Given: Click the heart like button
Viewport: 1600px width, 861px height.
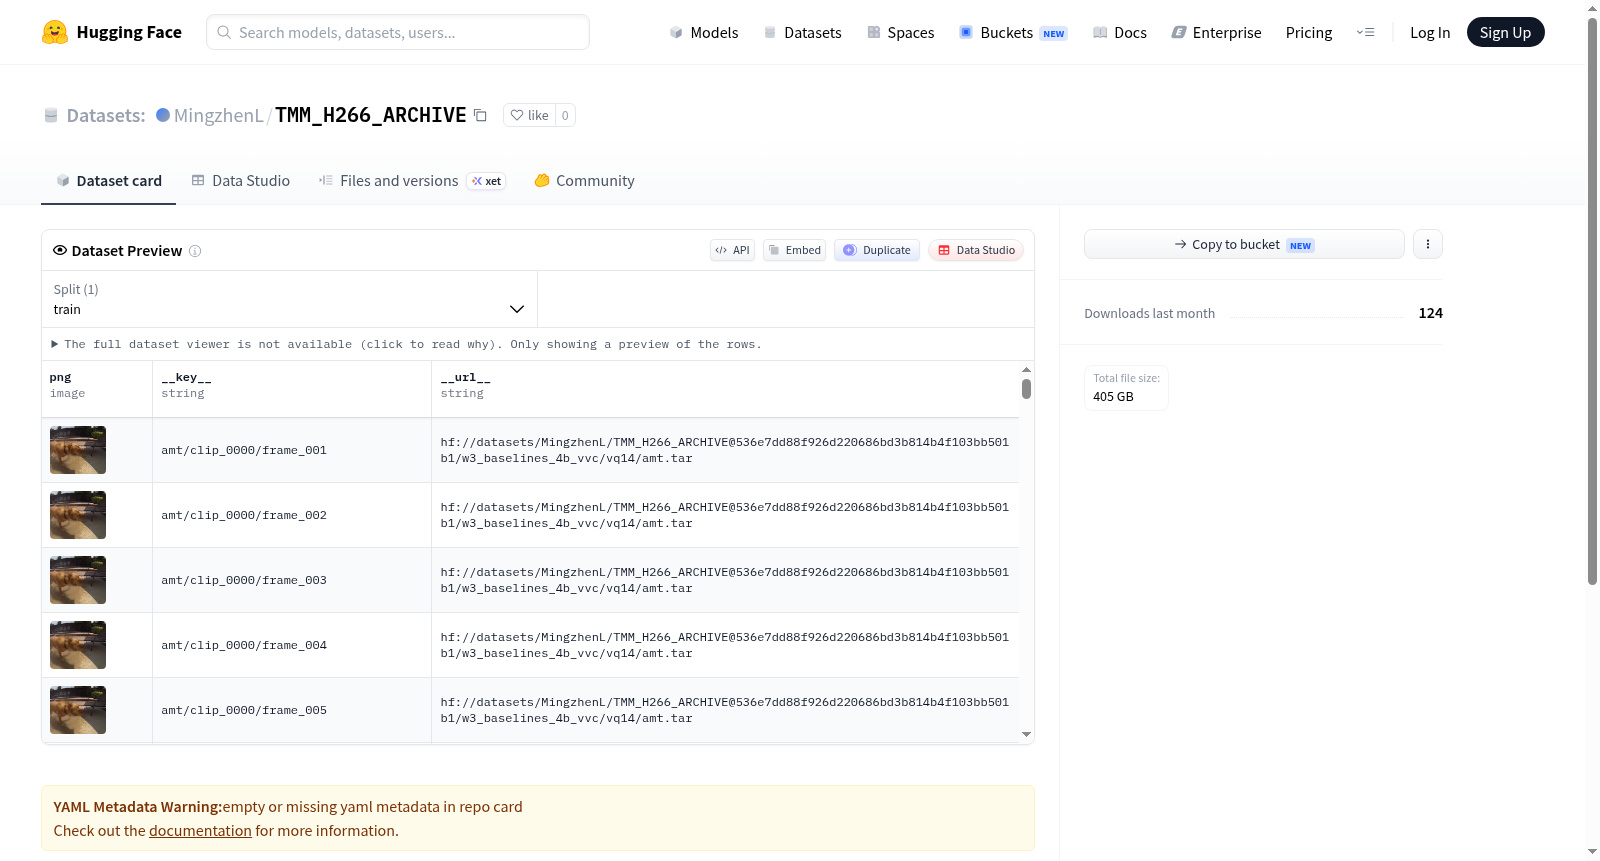Looking at the screenshot, I should 529,115.
